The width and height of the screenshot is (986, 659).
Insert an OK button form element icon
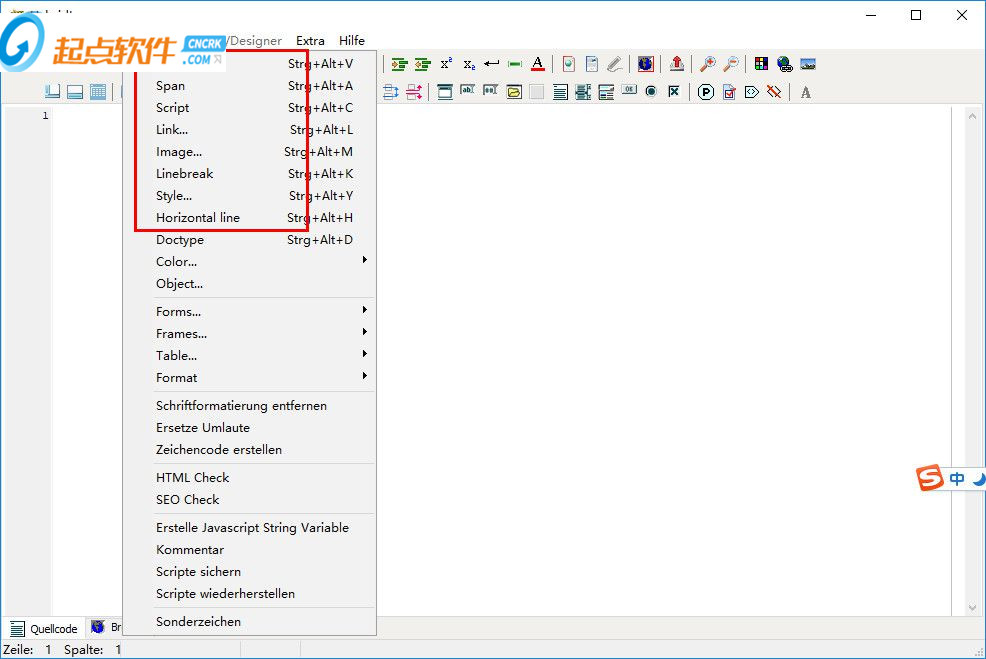pos(629,90)
